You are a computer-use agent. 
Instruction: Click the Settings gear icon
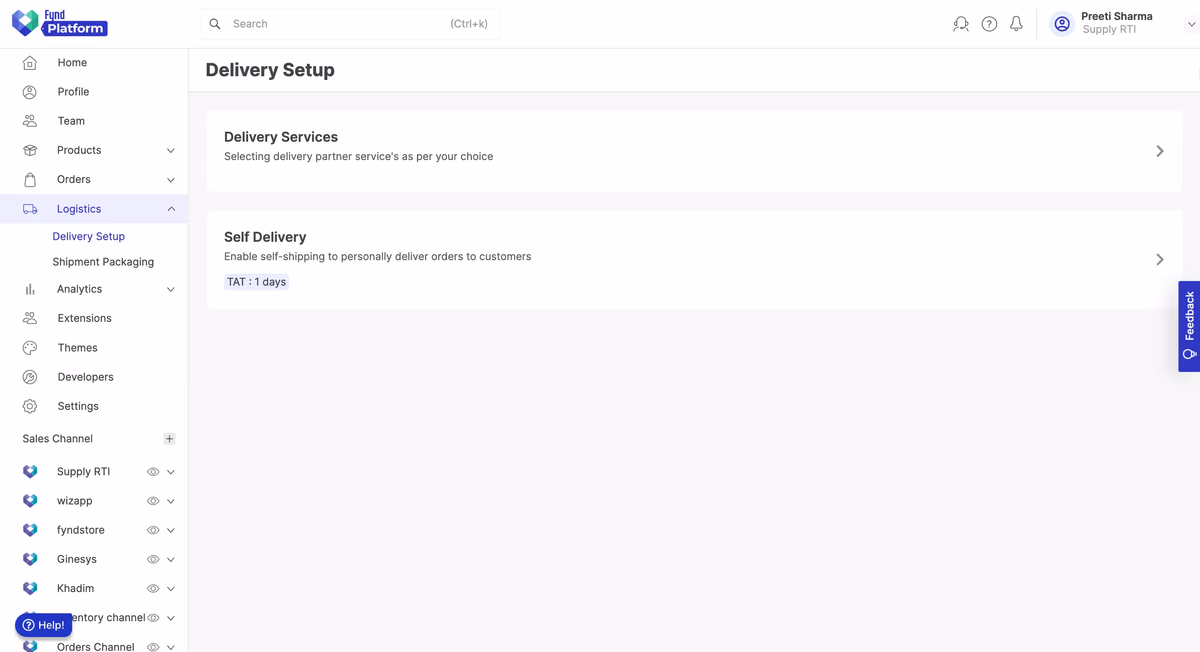[x=30, y=407]
